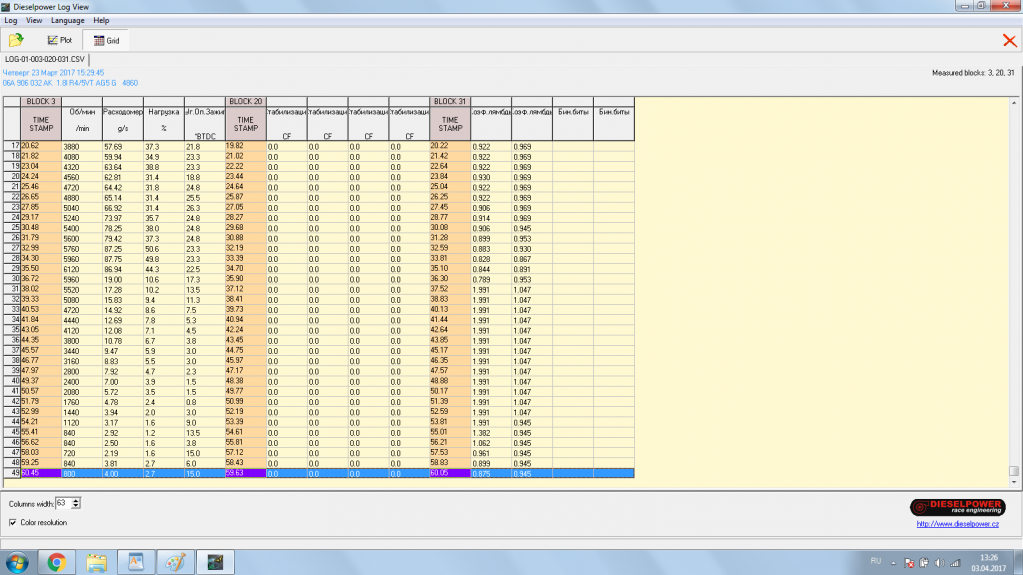The height and width of the screenshot is (575, 1023).
Task: Open Windows Explorer from the taskbar
Action: [x=97, y=562]
